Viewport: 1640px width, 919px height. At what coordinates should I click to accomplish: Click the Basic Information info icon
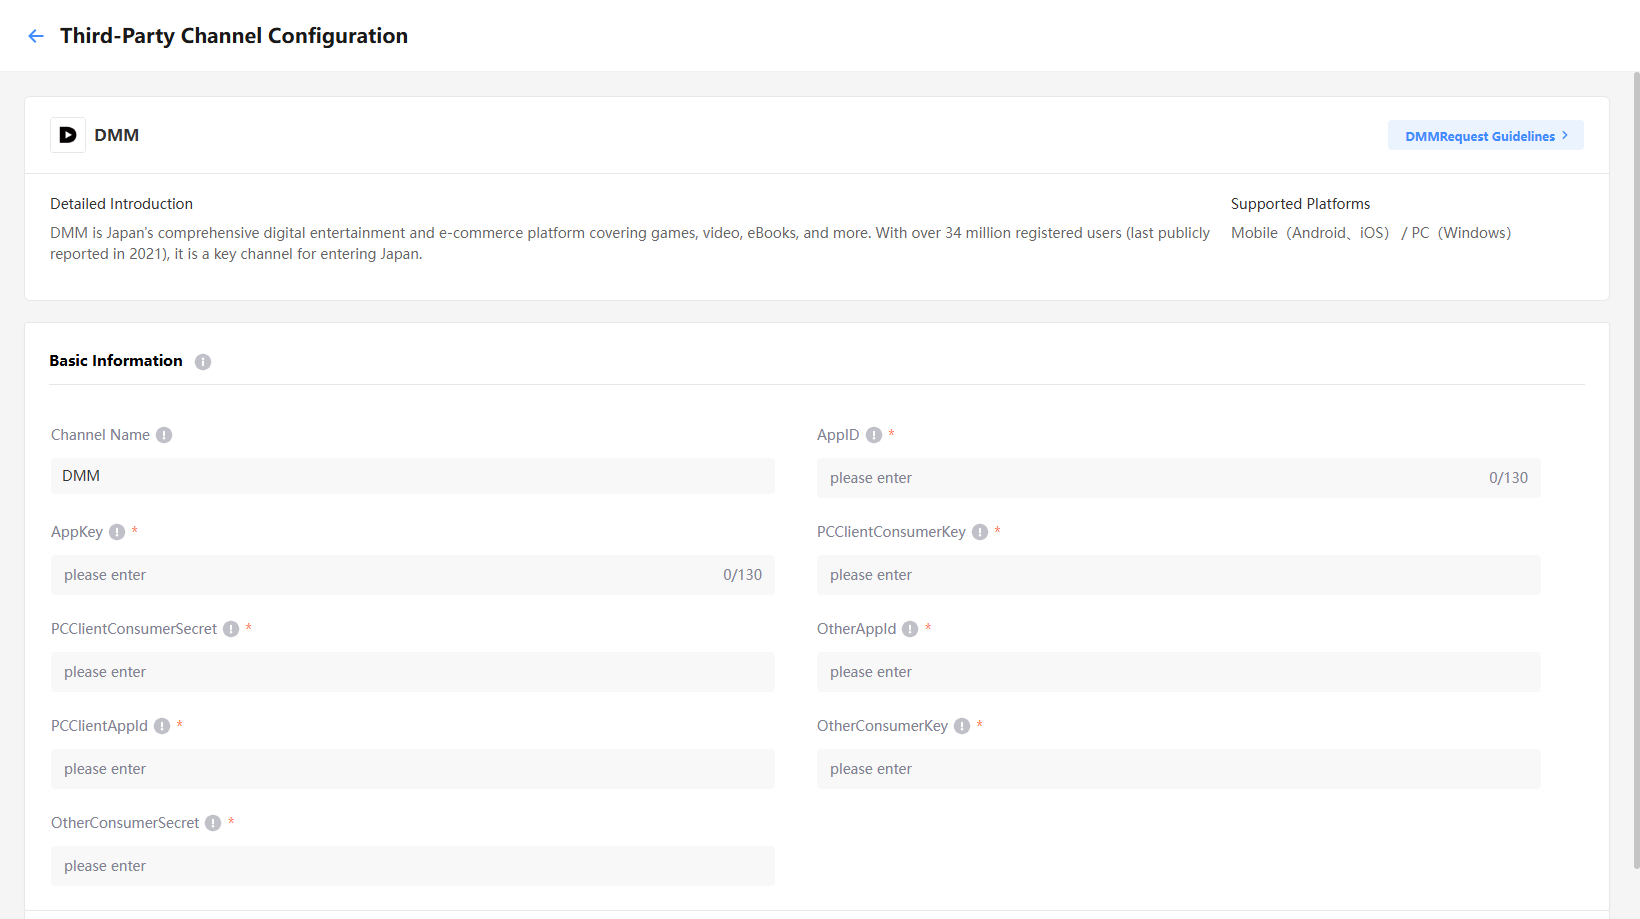pos(203,362)
